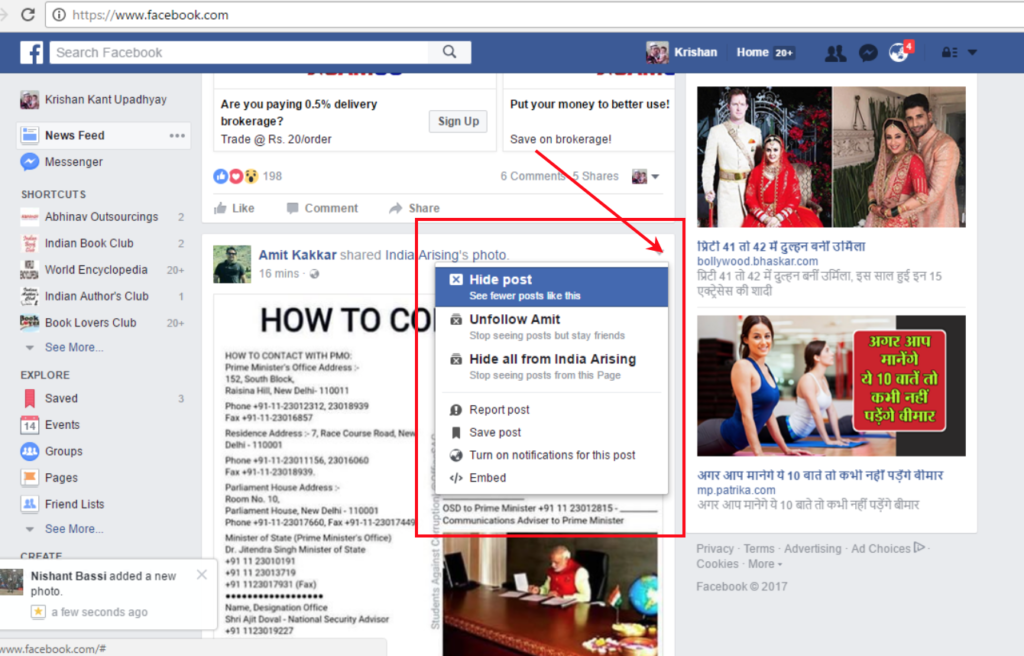Open Events calendar icon under Explore
Image resolution: width=1024 pixels, height=656 pixels.
[x=31, y=425]
